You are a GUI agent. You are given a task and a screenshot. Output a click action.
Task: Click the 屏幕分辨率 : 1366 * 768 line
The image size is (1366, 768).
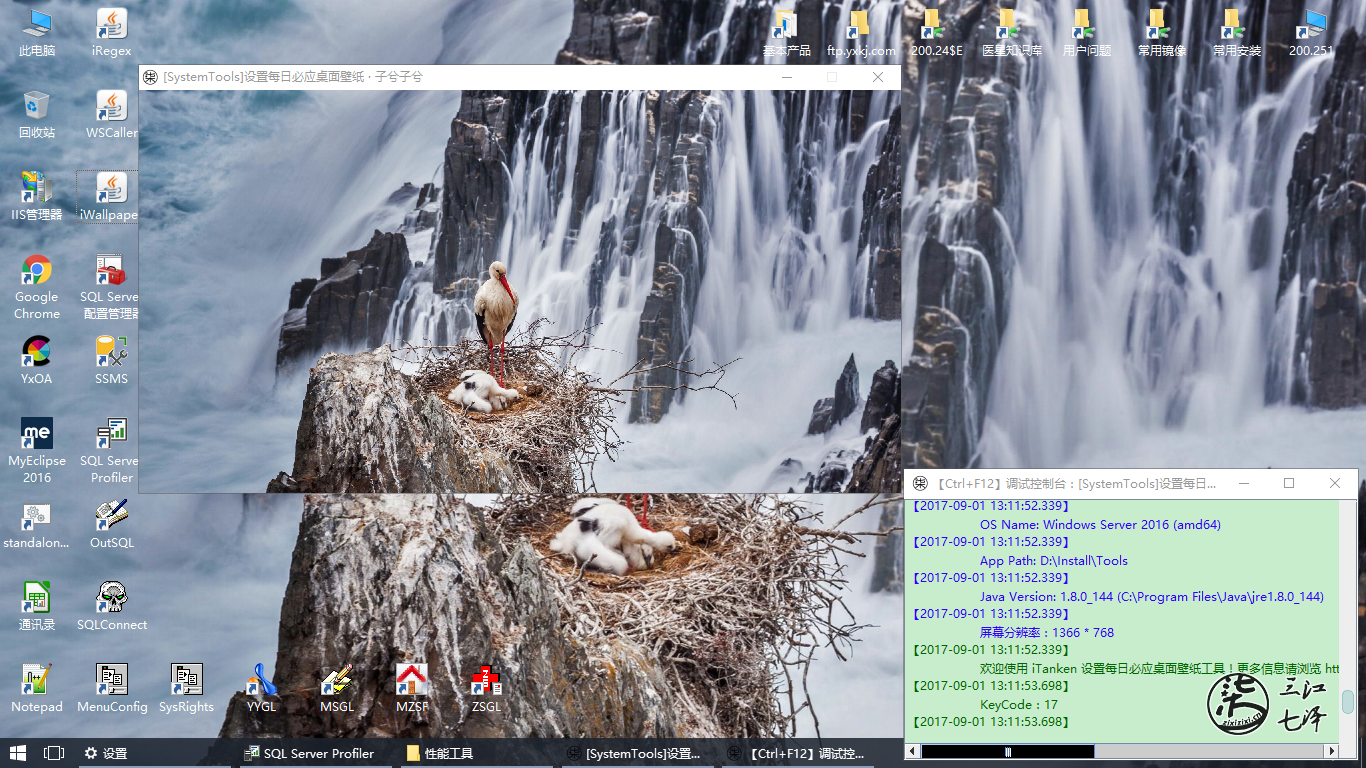pyautogui.click(x=1047, y=632)
